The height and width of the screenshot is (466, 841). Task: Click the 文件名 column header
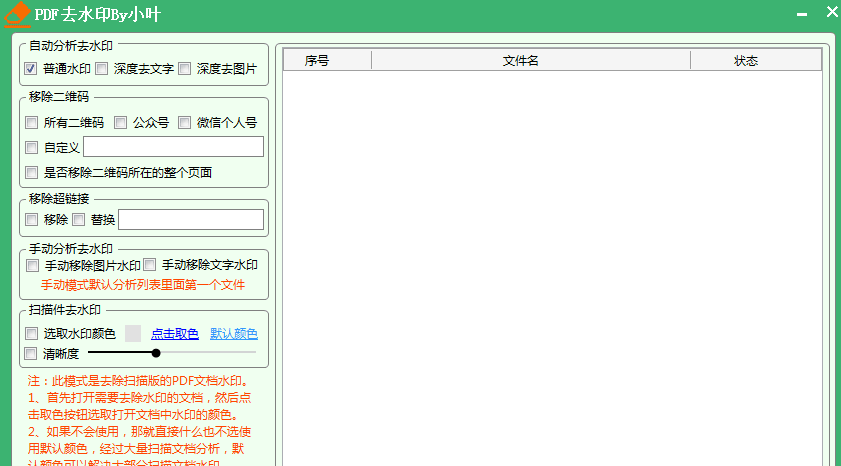521,60
